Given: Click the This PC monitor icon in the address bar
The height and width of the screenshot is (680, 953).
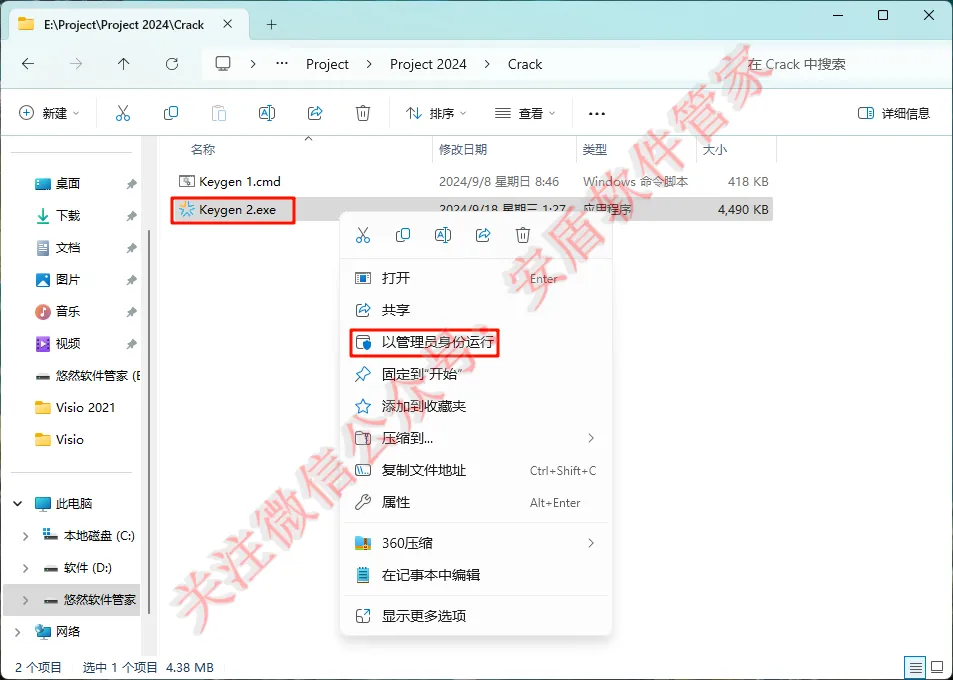Looking at the screenshot, I should point(223,64).
